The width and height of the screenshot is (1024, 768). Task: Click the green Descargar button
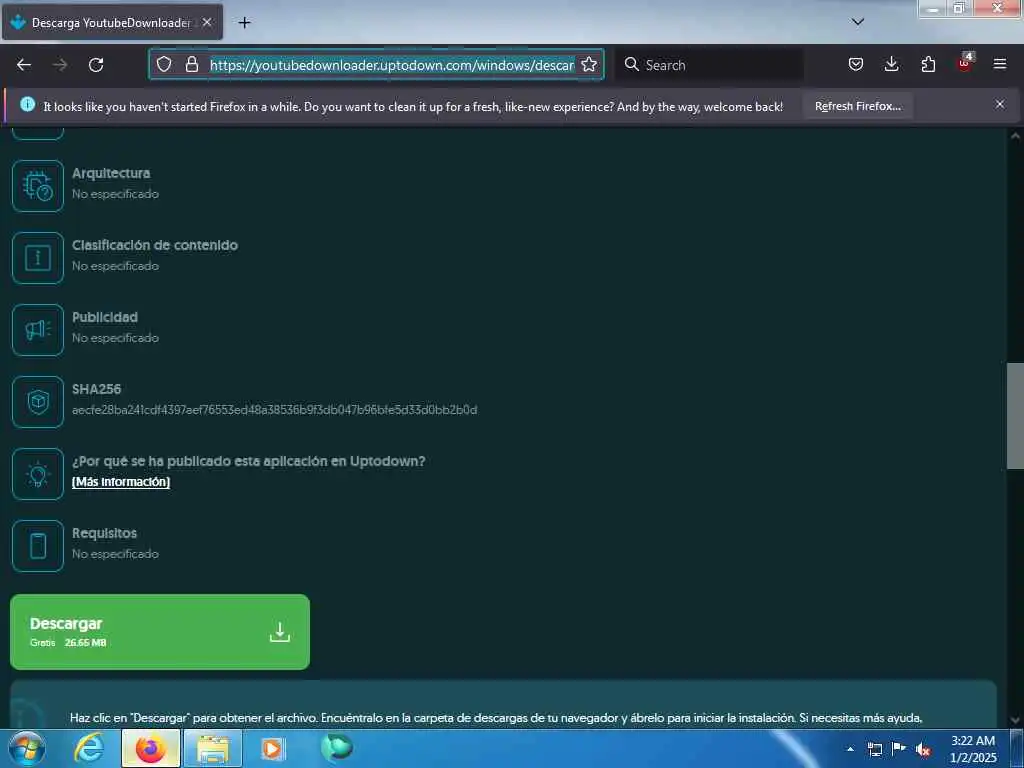(160, 632)
